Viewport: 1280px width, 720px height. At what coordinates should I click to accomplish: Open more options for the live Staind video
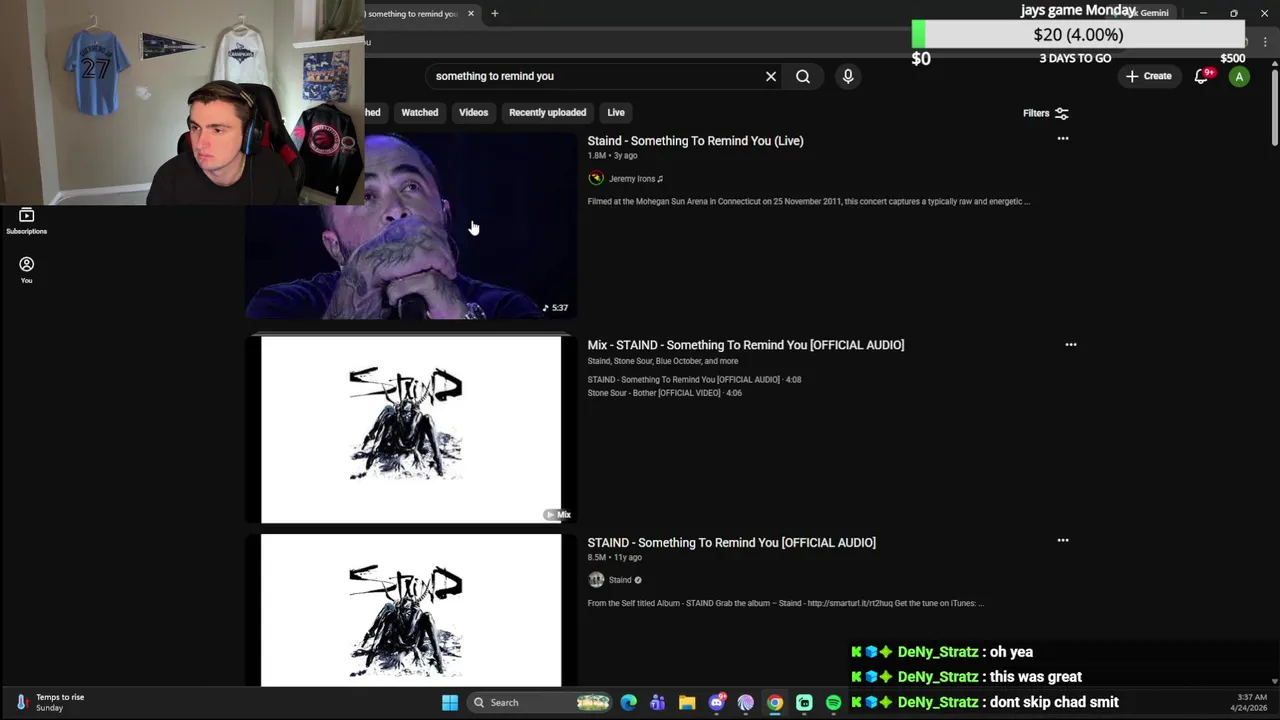pos(1063,139)
